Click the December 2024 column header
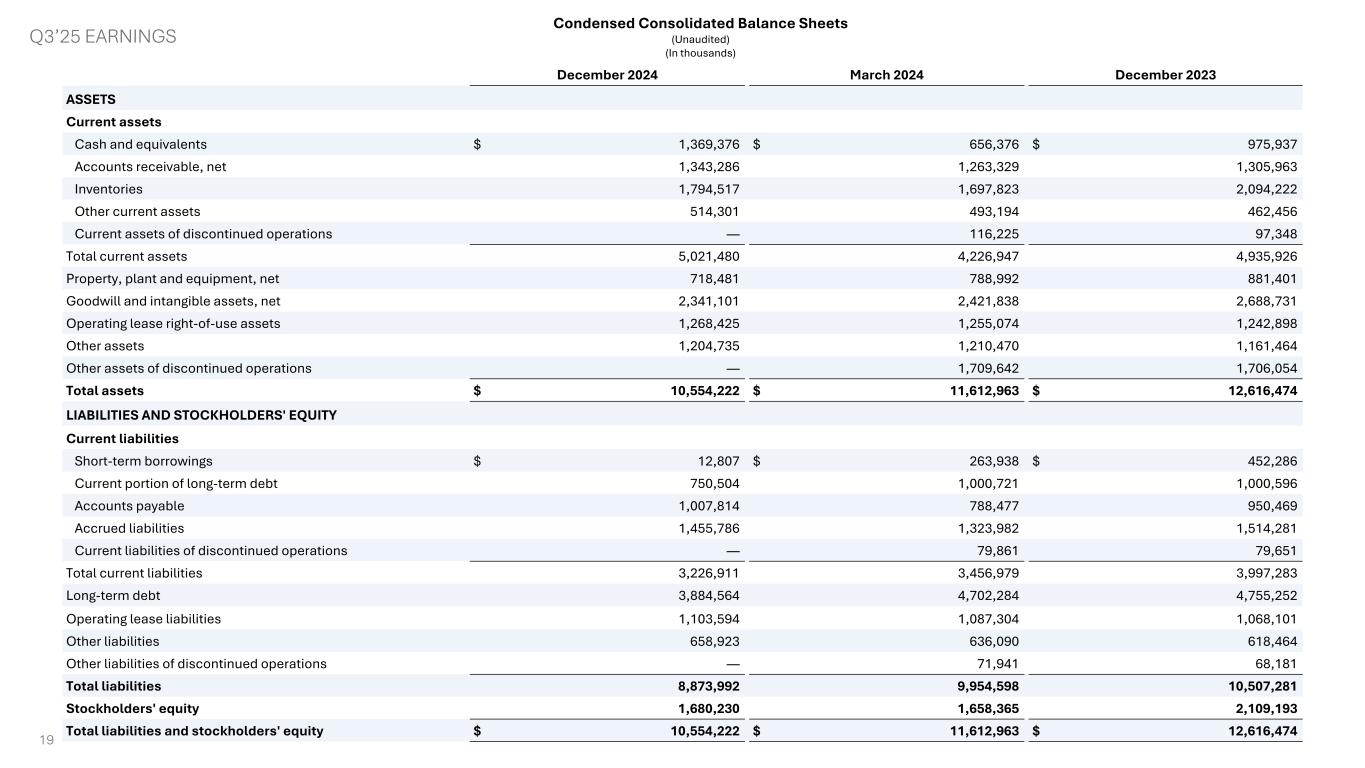The height and width of the screenshot is (768, 1365). click(607, 75)
